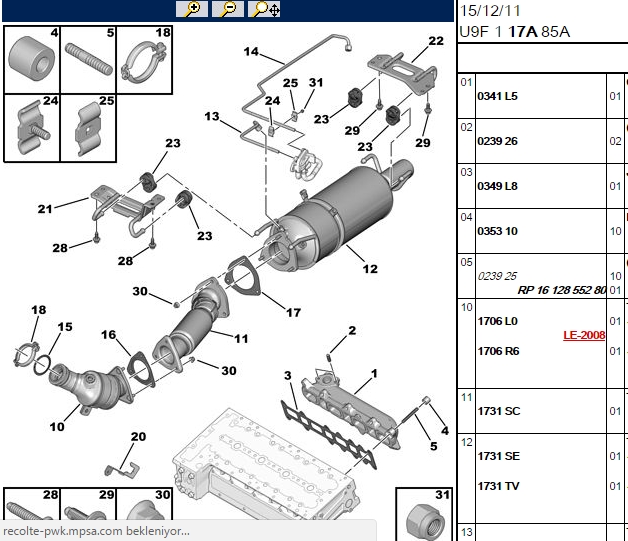Click part number 1706 L0
The width and height of the screenshot is (628, 541).
pos(497,321)
